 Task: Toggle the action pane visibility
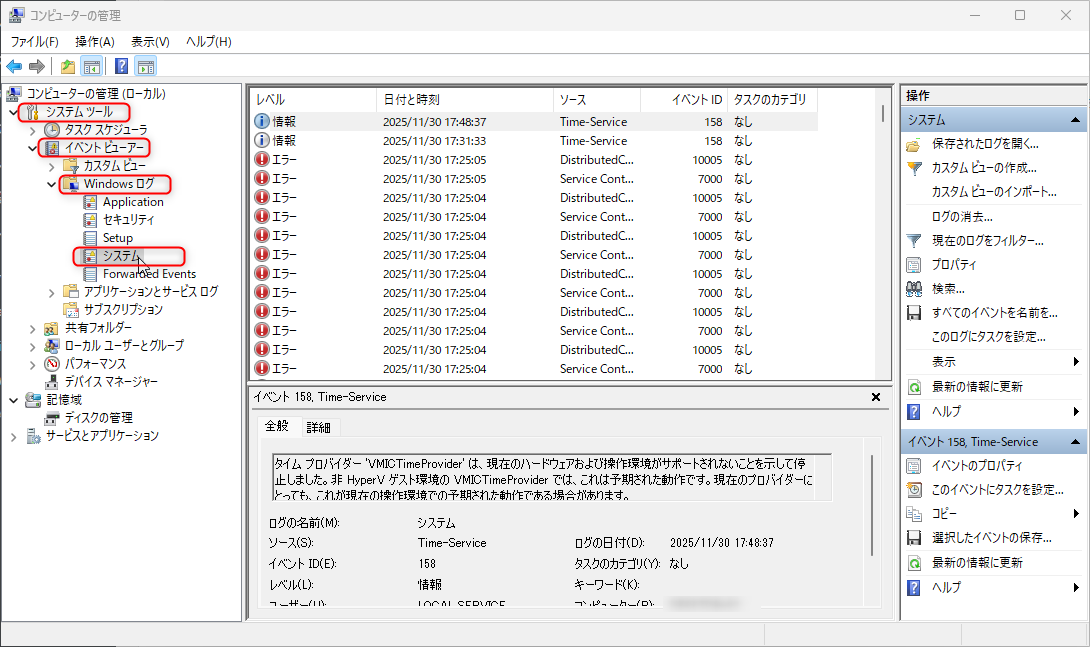coord(145,66)
